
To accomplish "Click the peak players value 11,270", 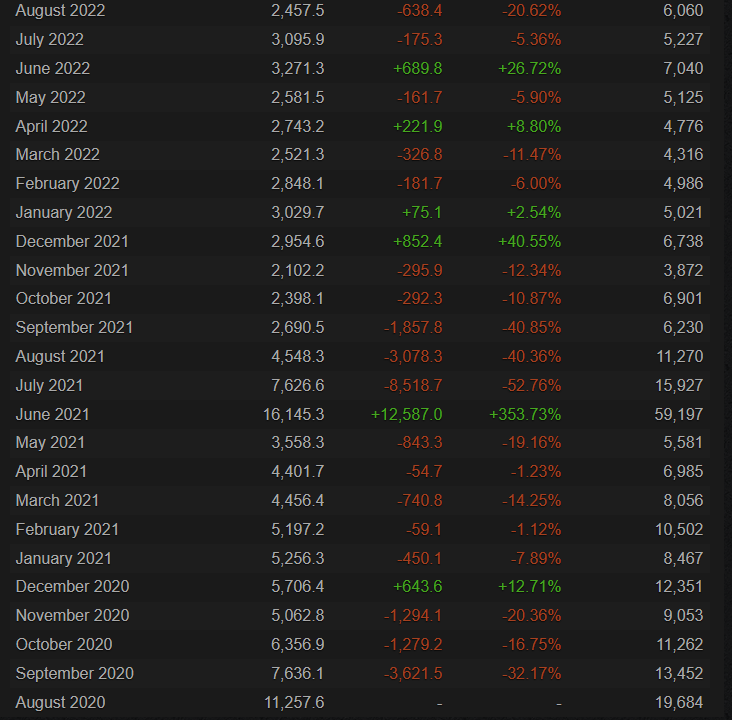I will pos(680,356).
